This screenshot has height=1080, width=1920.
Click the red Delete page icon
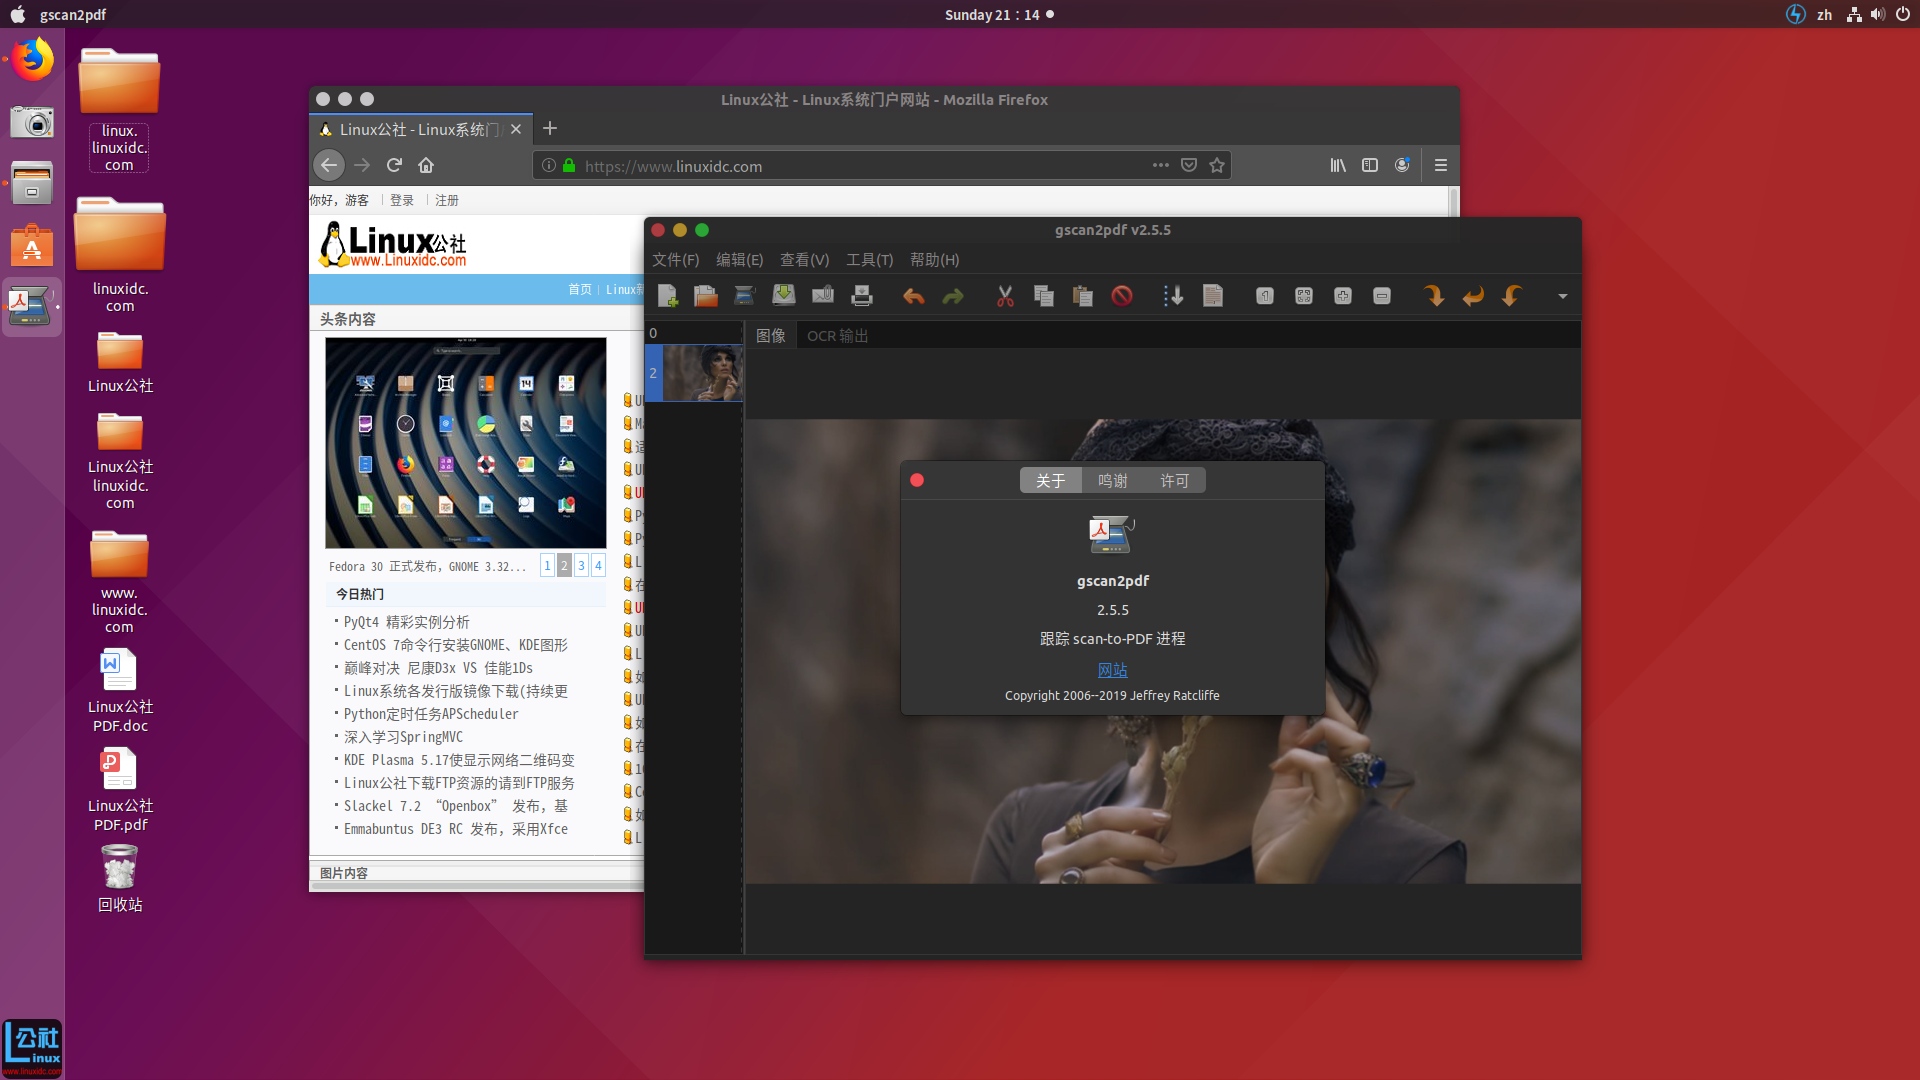1122,295
